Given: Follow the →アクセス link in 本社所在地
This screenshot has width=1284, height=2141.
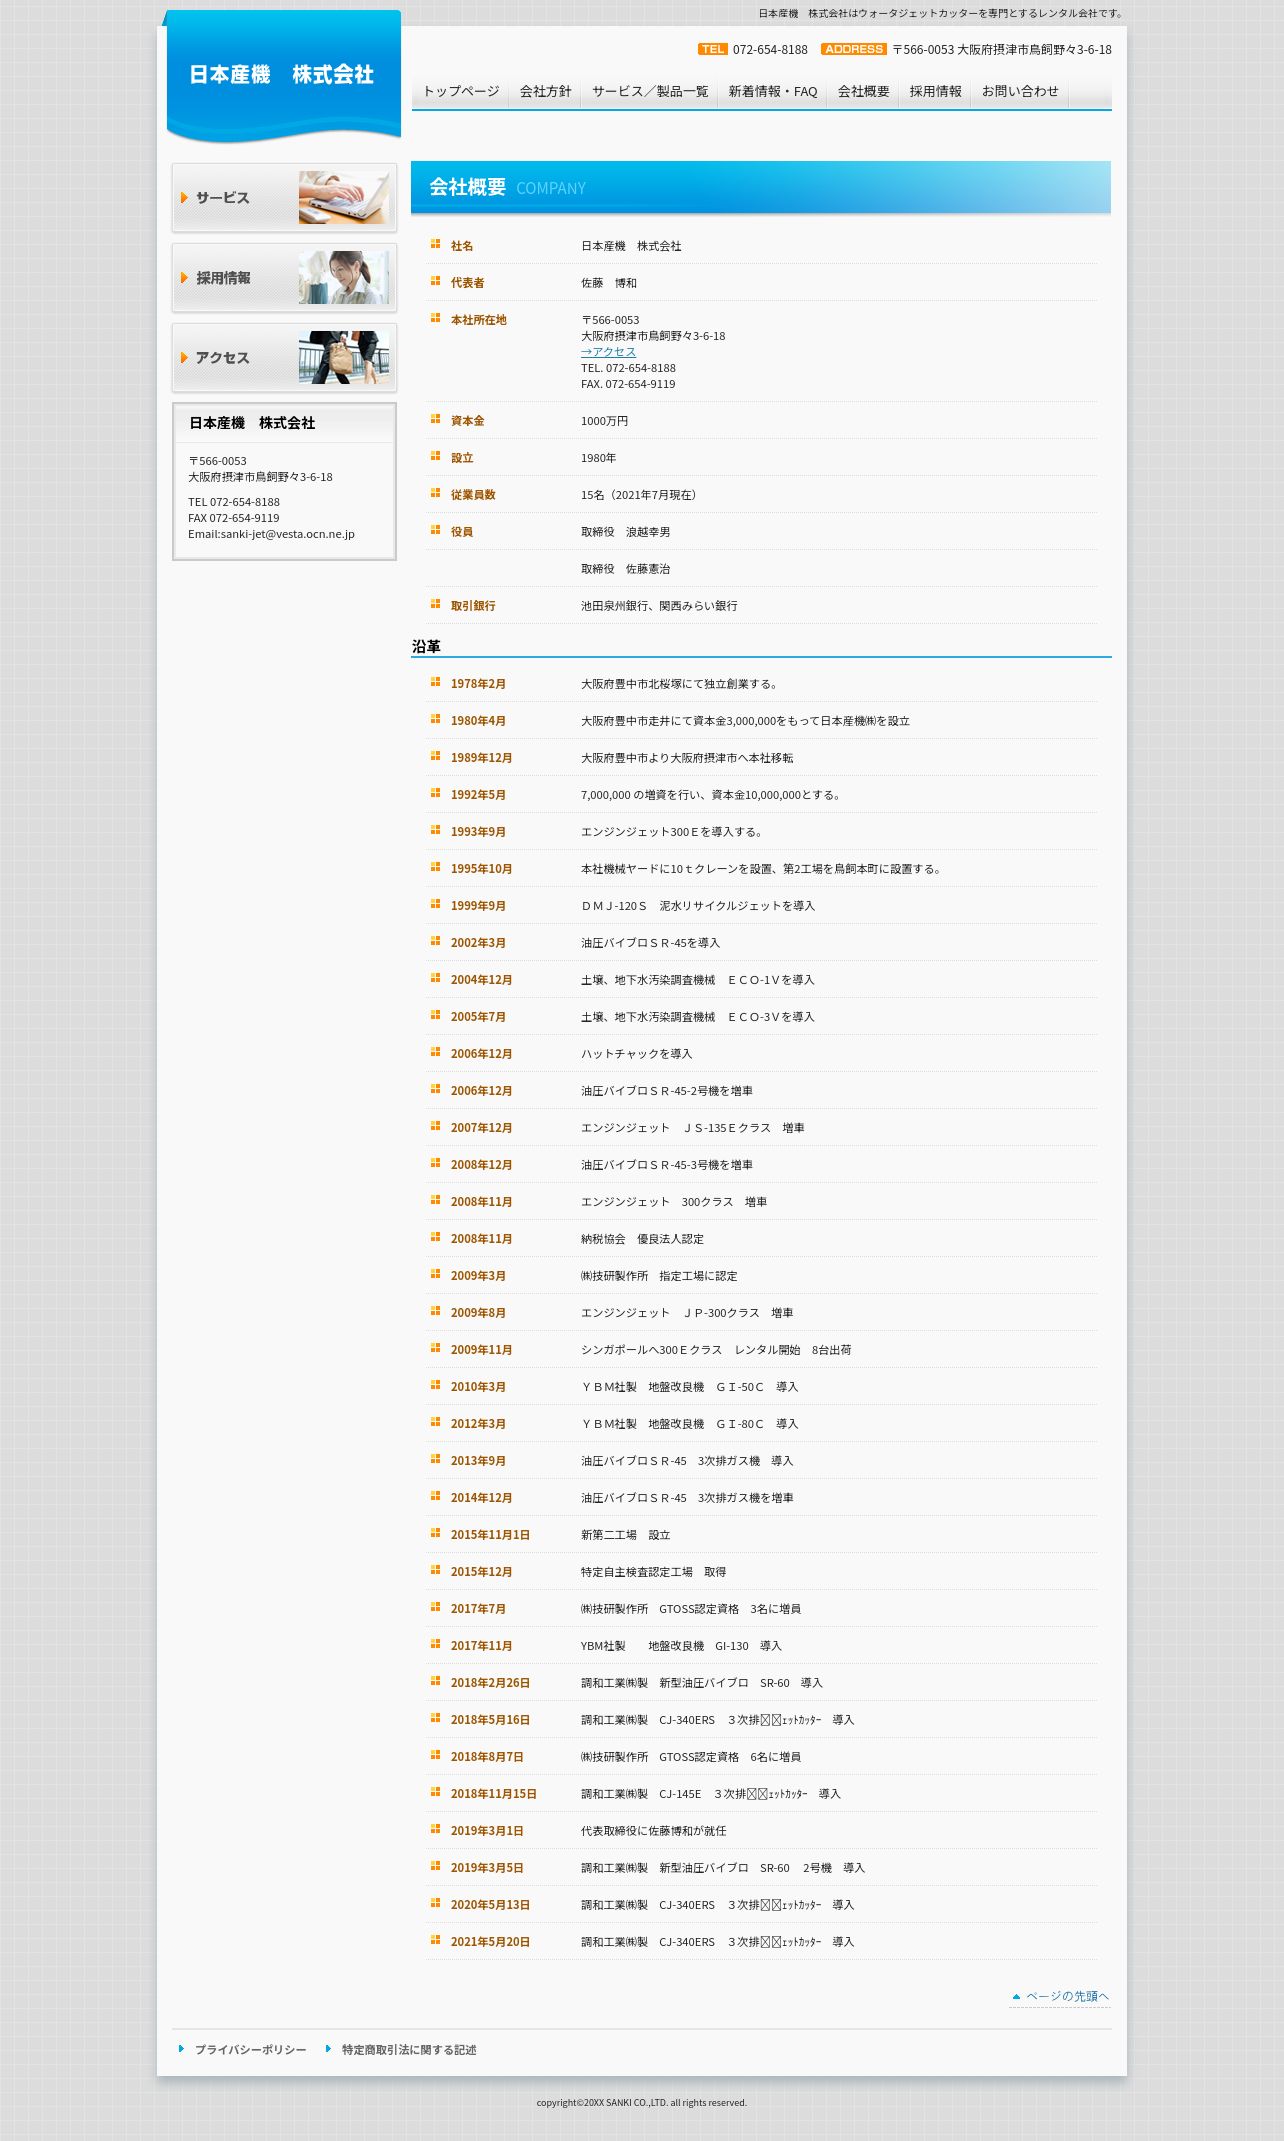Looking at the screenshot, I should tap(608, 352).
